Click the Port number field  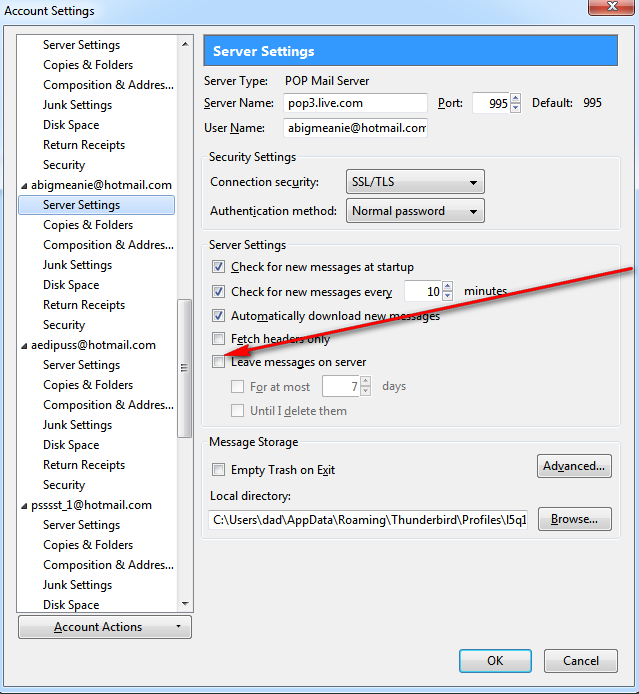click(491, 103)
